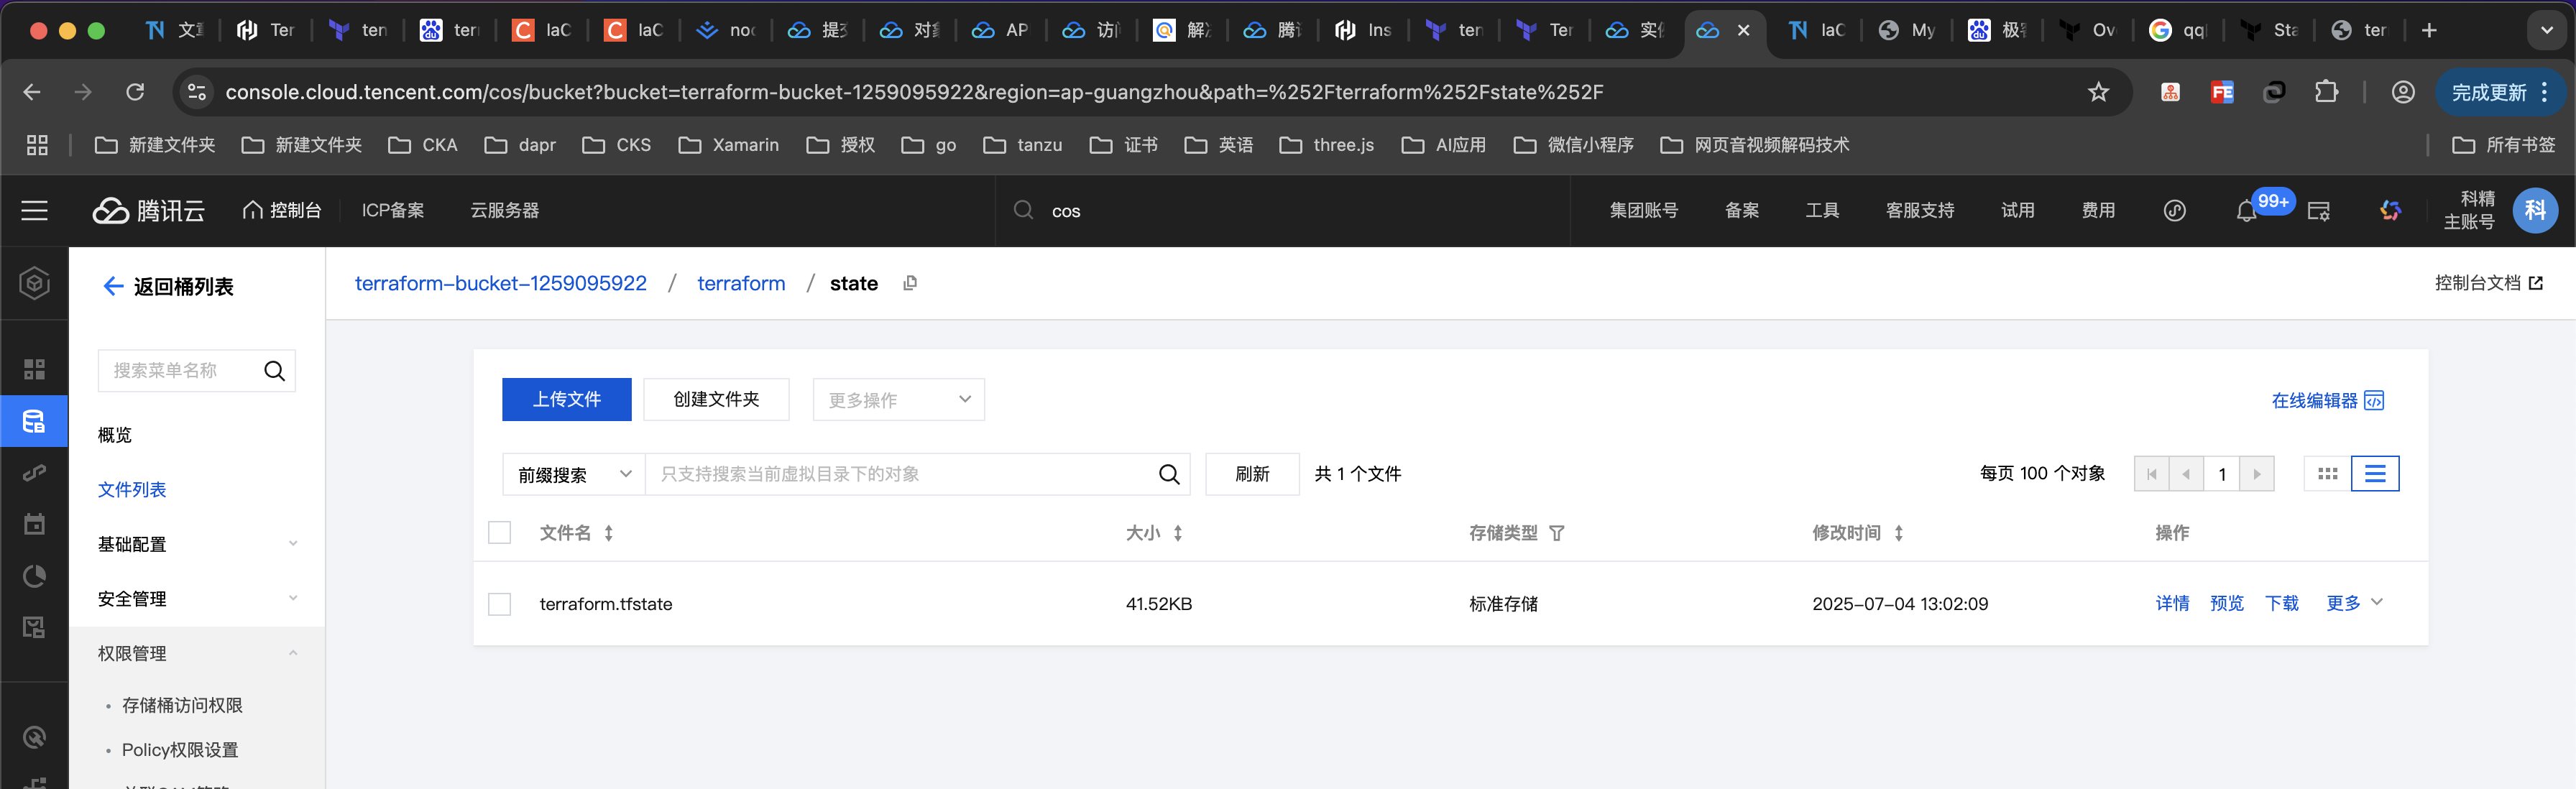The image size is (2576, 789).
Task: Open 控制台文档 link
Action: (2488, 283)
